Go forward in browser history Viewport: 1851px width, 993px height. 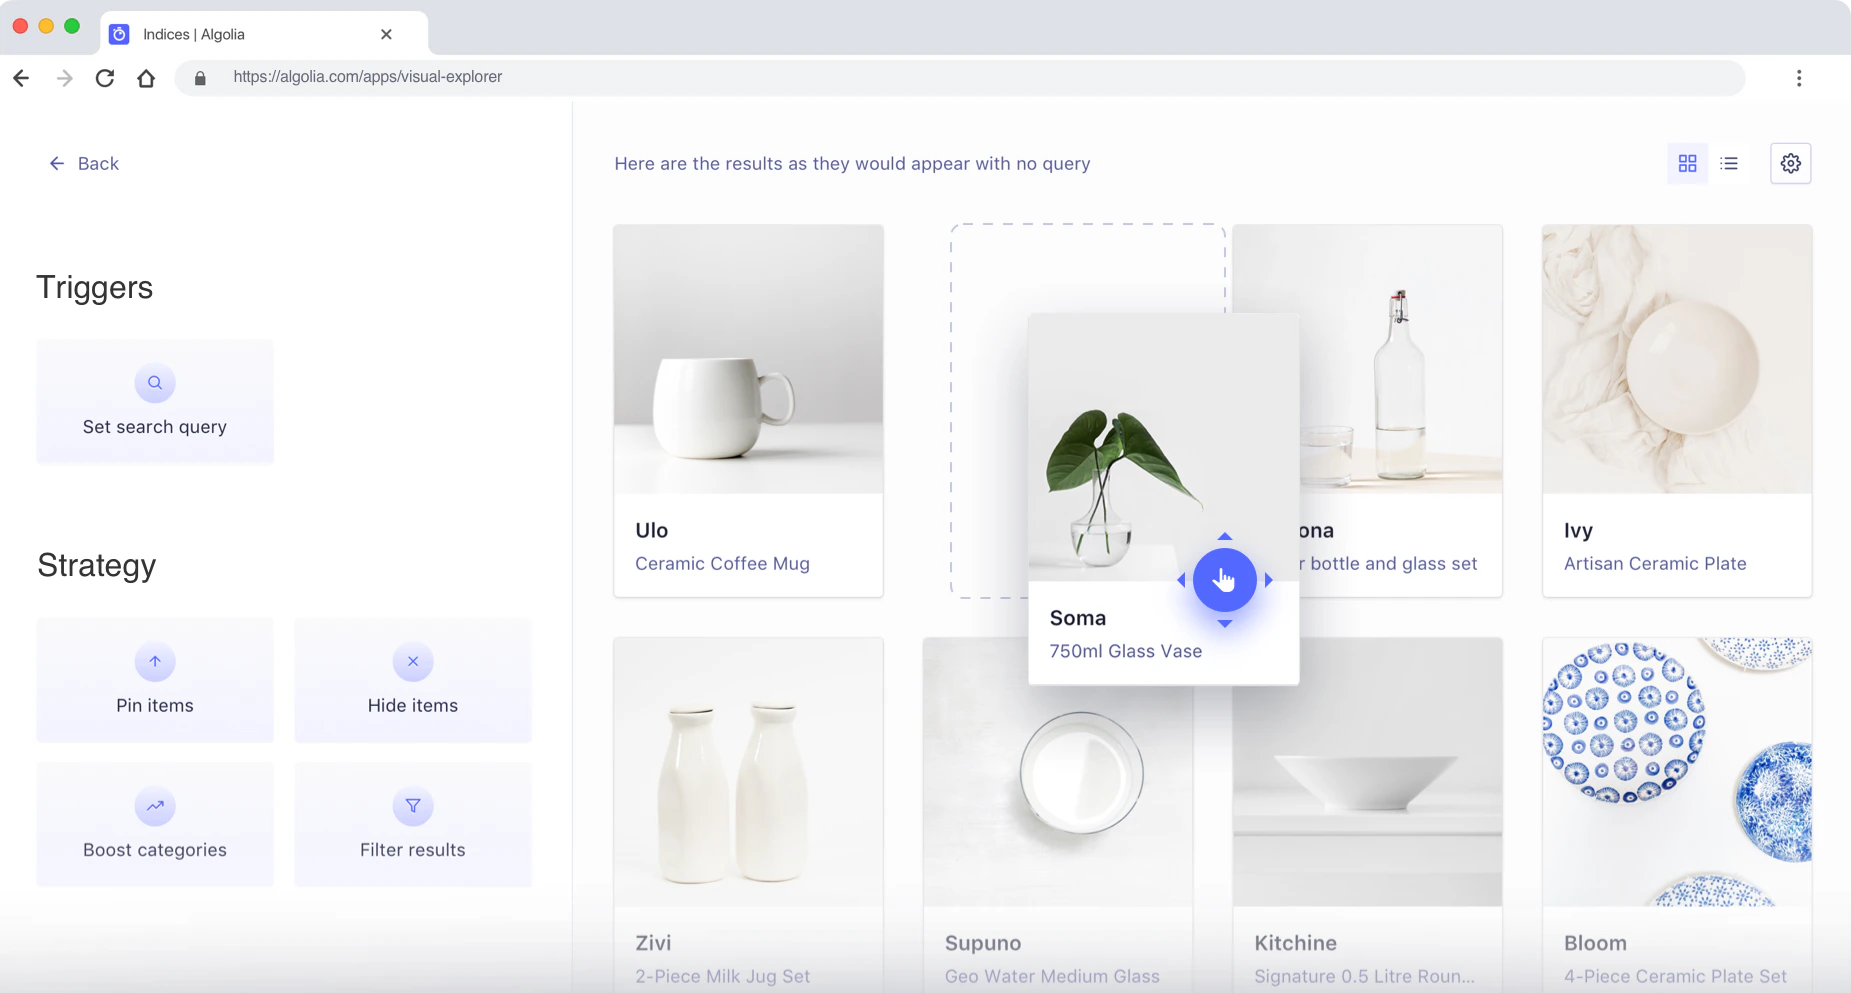tap(64, 78)
